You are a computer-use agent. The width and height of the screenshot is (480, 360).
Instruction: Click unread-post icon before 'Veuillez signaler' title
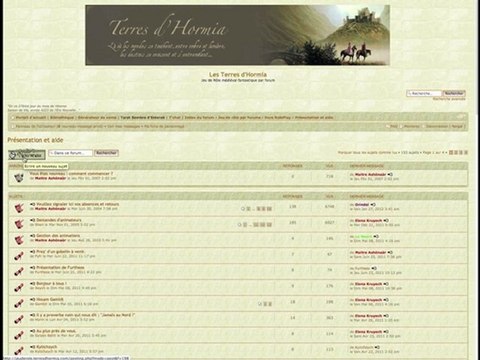point(33,204)
